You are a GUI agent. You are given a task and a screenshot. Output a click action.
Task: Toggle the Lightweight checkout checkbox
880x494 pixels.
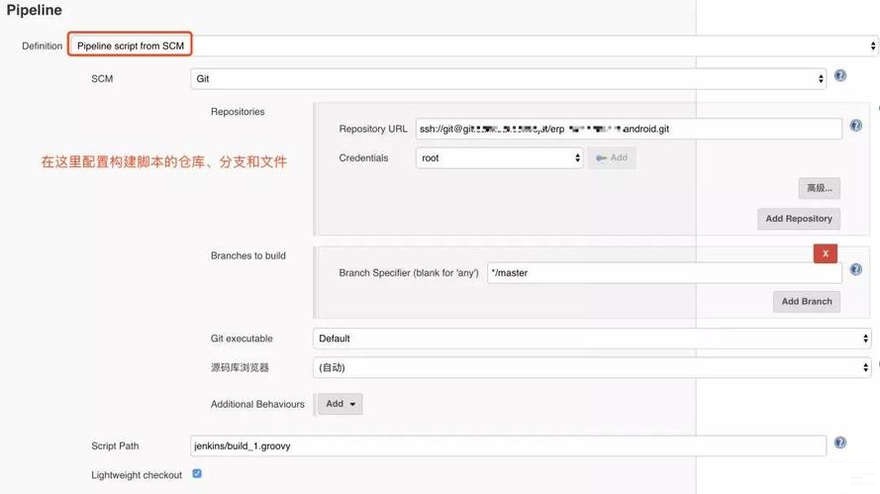[x=197, y=473]
